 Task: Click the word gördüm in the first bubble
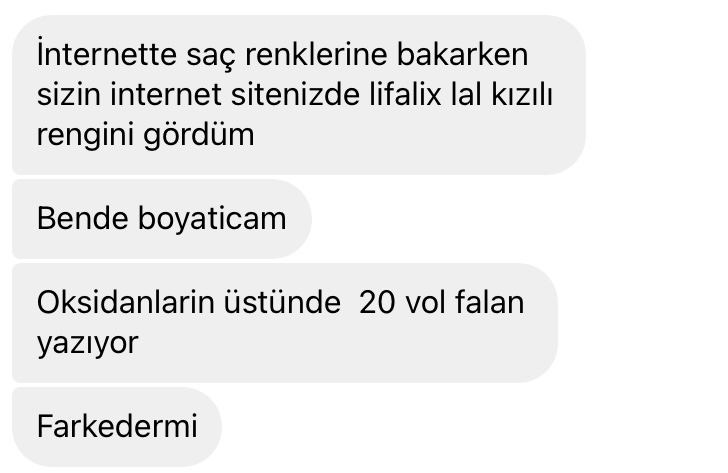(x=199, y=136)
